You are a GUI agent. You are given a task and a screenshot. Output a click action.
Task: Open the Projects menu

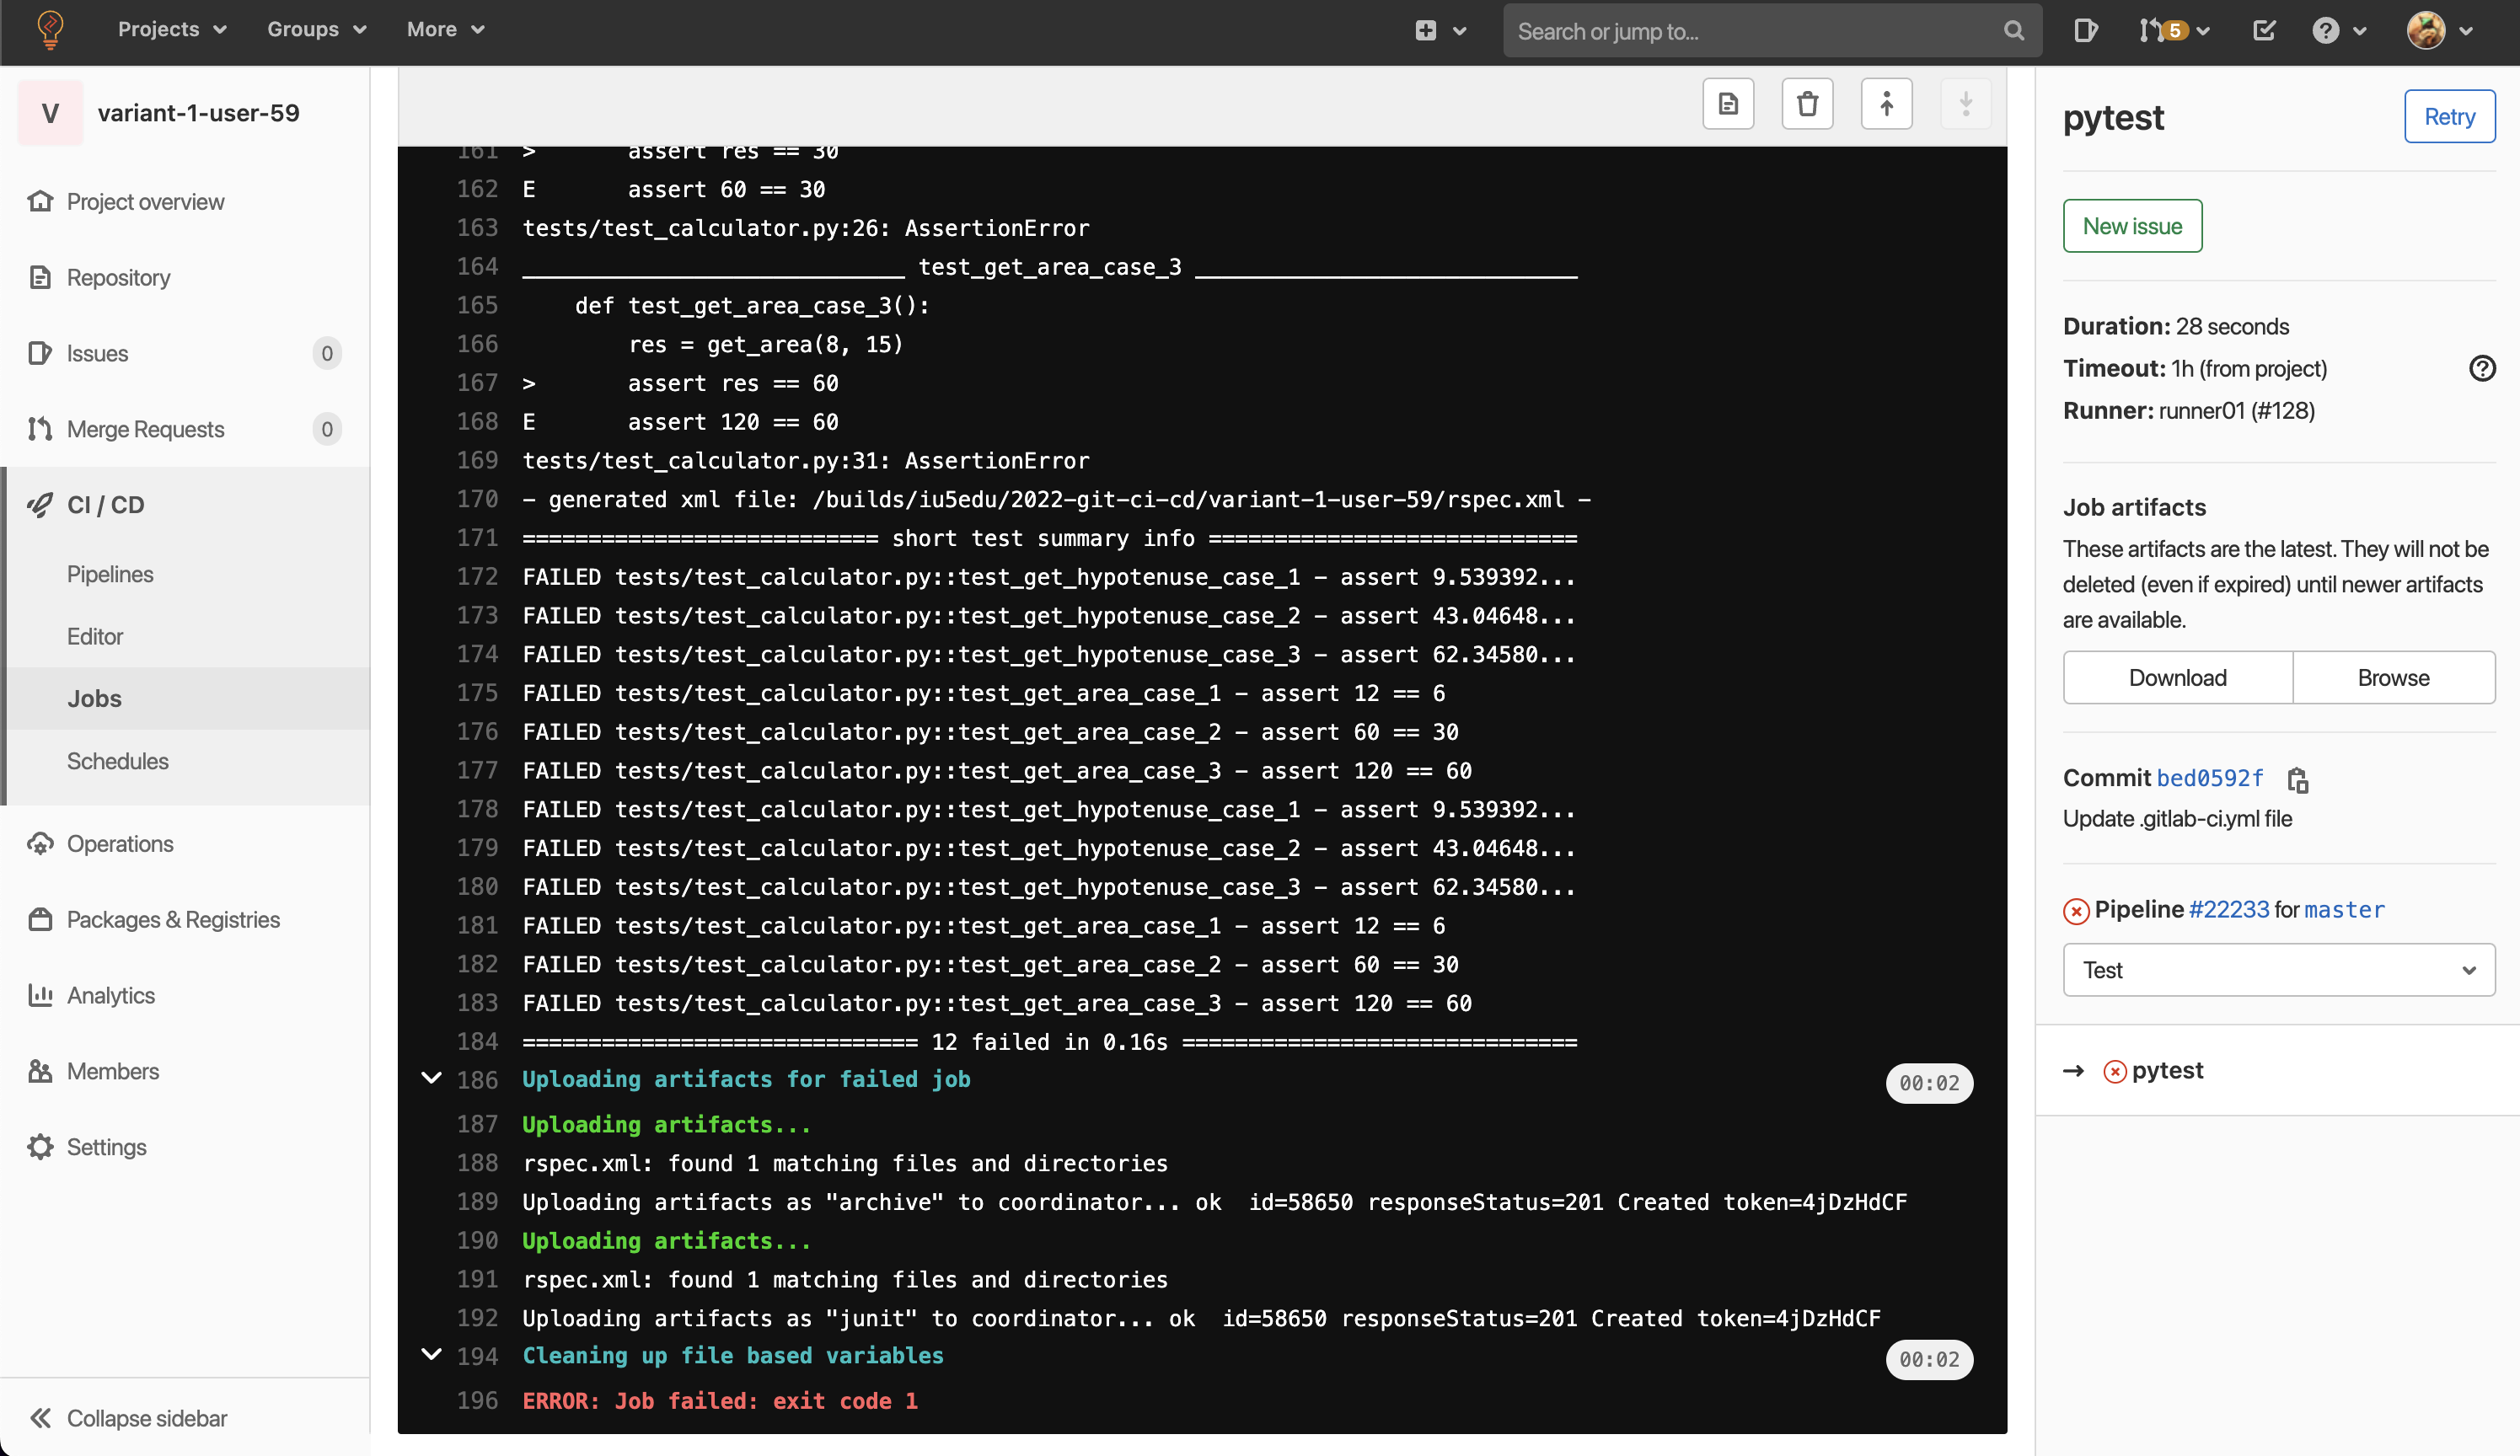point(172,30)
